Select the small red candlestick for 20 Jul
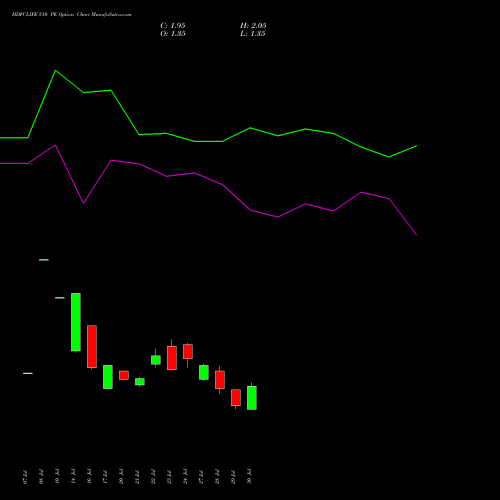 tap(124, 375)
